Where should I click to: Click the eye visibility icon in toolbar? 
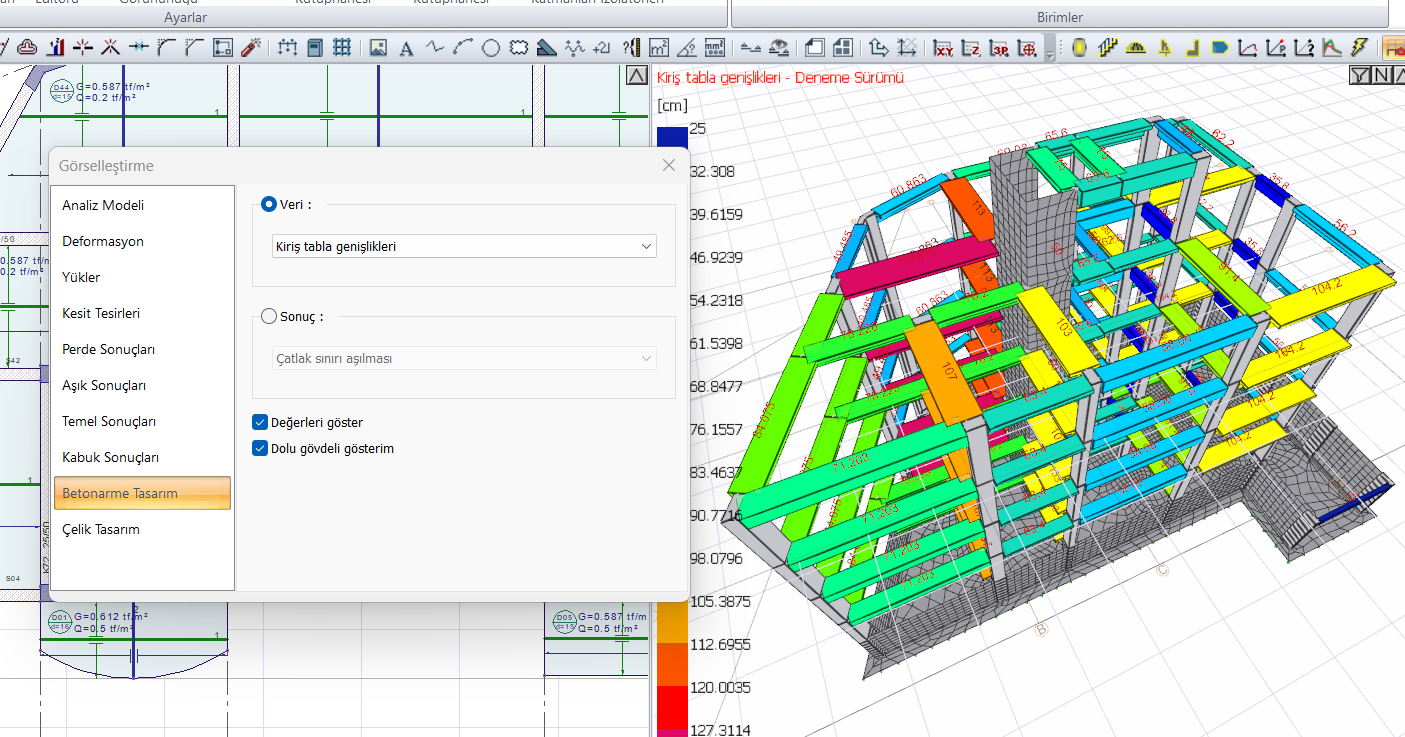(779, 47)
